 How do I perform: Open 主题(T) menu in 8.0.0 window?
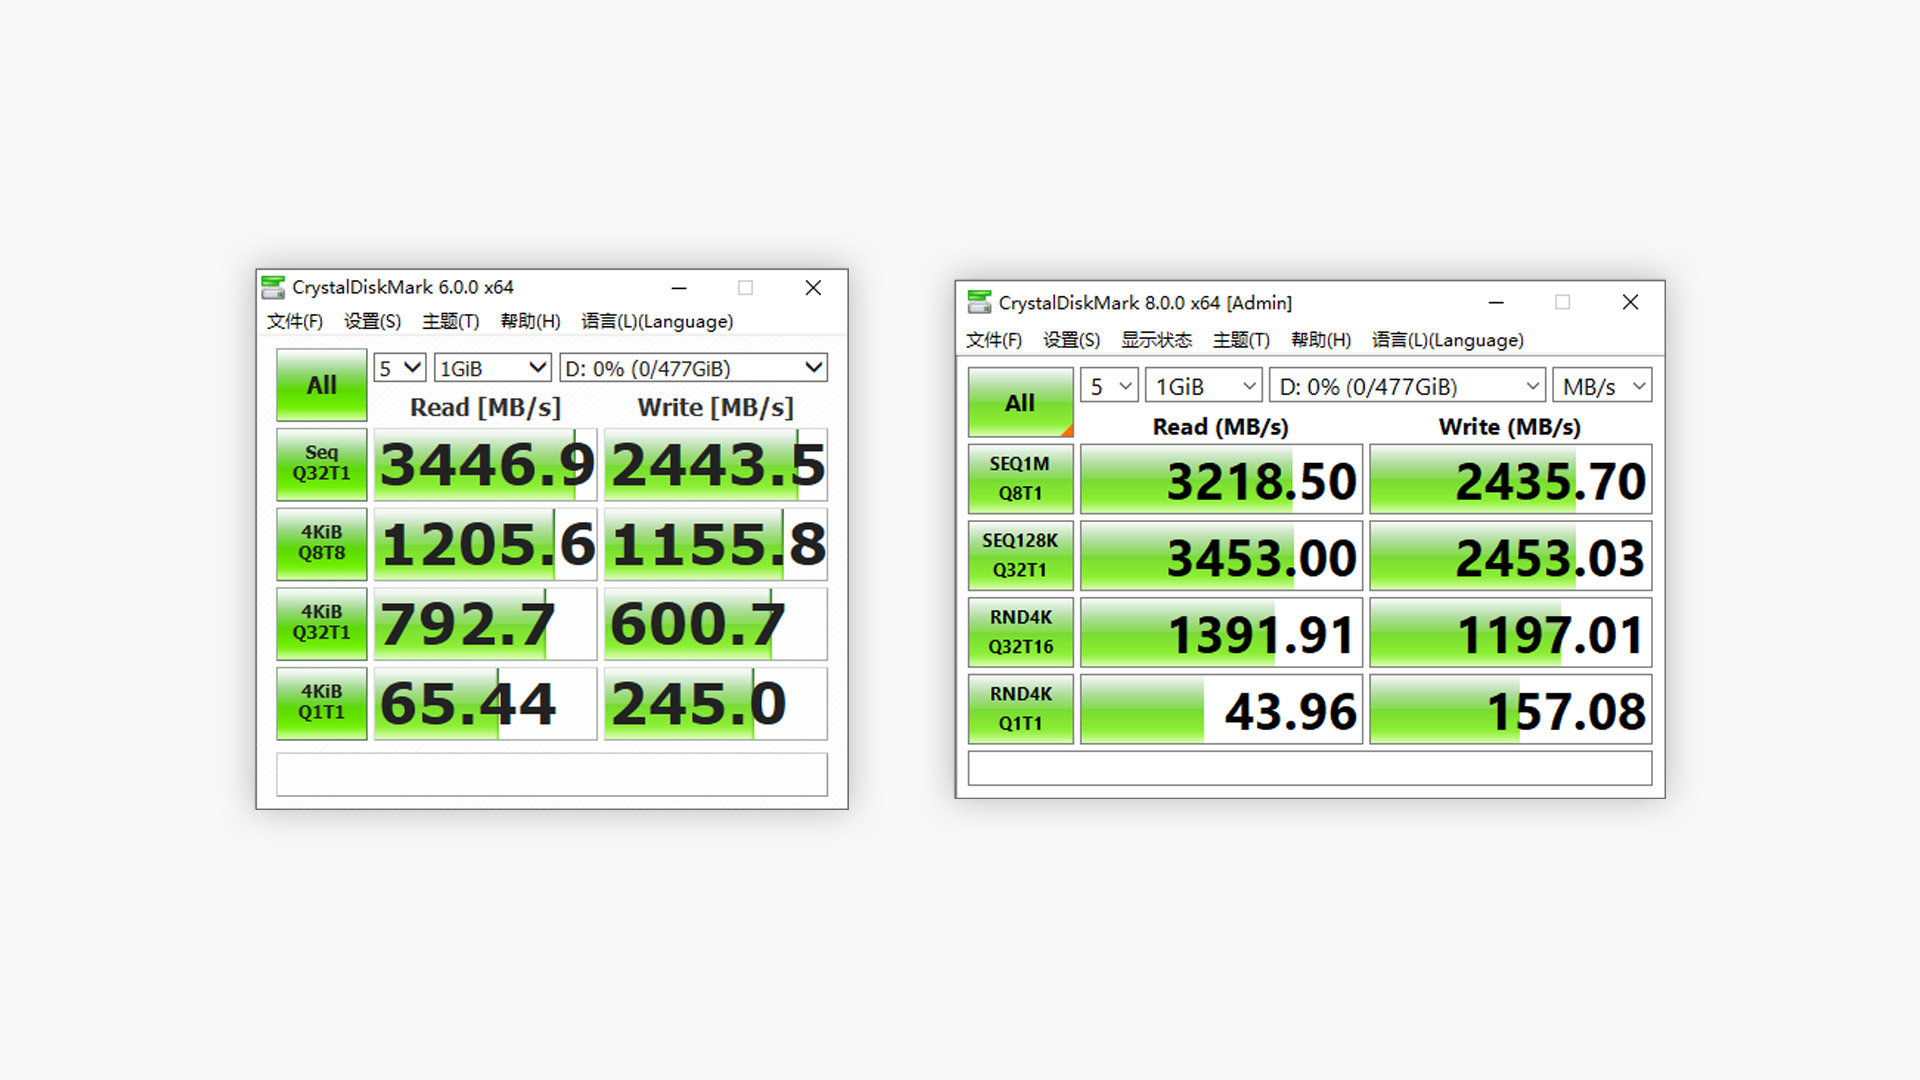click(1241, 340)
